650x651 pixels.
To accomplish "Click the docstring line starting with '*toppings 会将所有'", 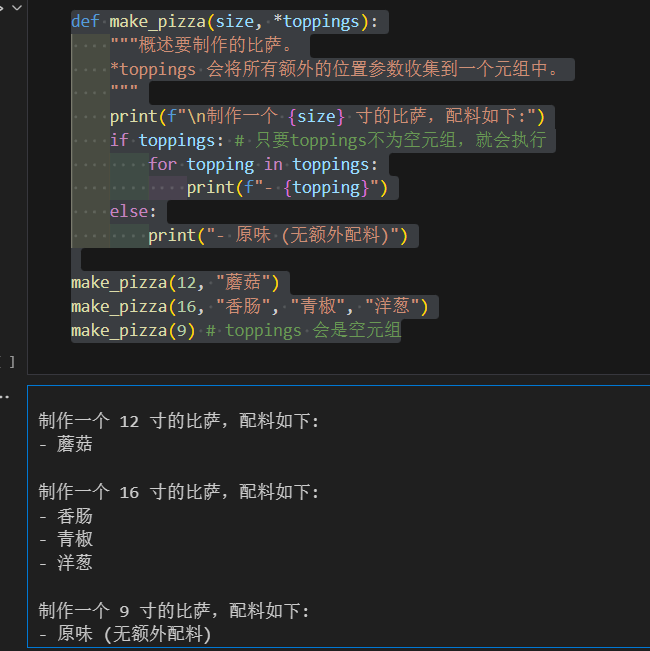I will 335,69.
